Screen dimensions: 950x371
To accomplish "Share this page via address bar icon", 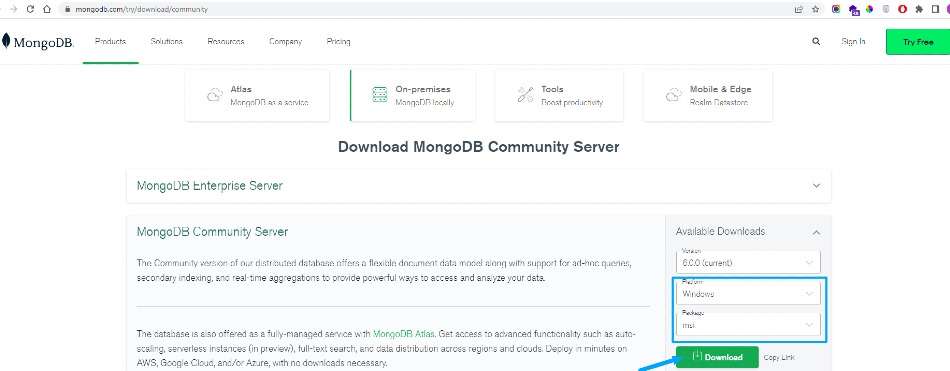I will (799, 9).
